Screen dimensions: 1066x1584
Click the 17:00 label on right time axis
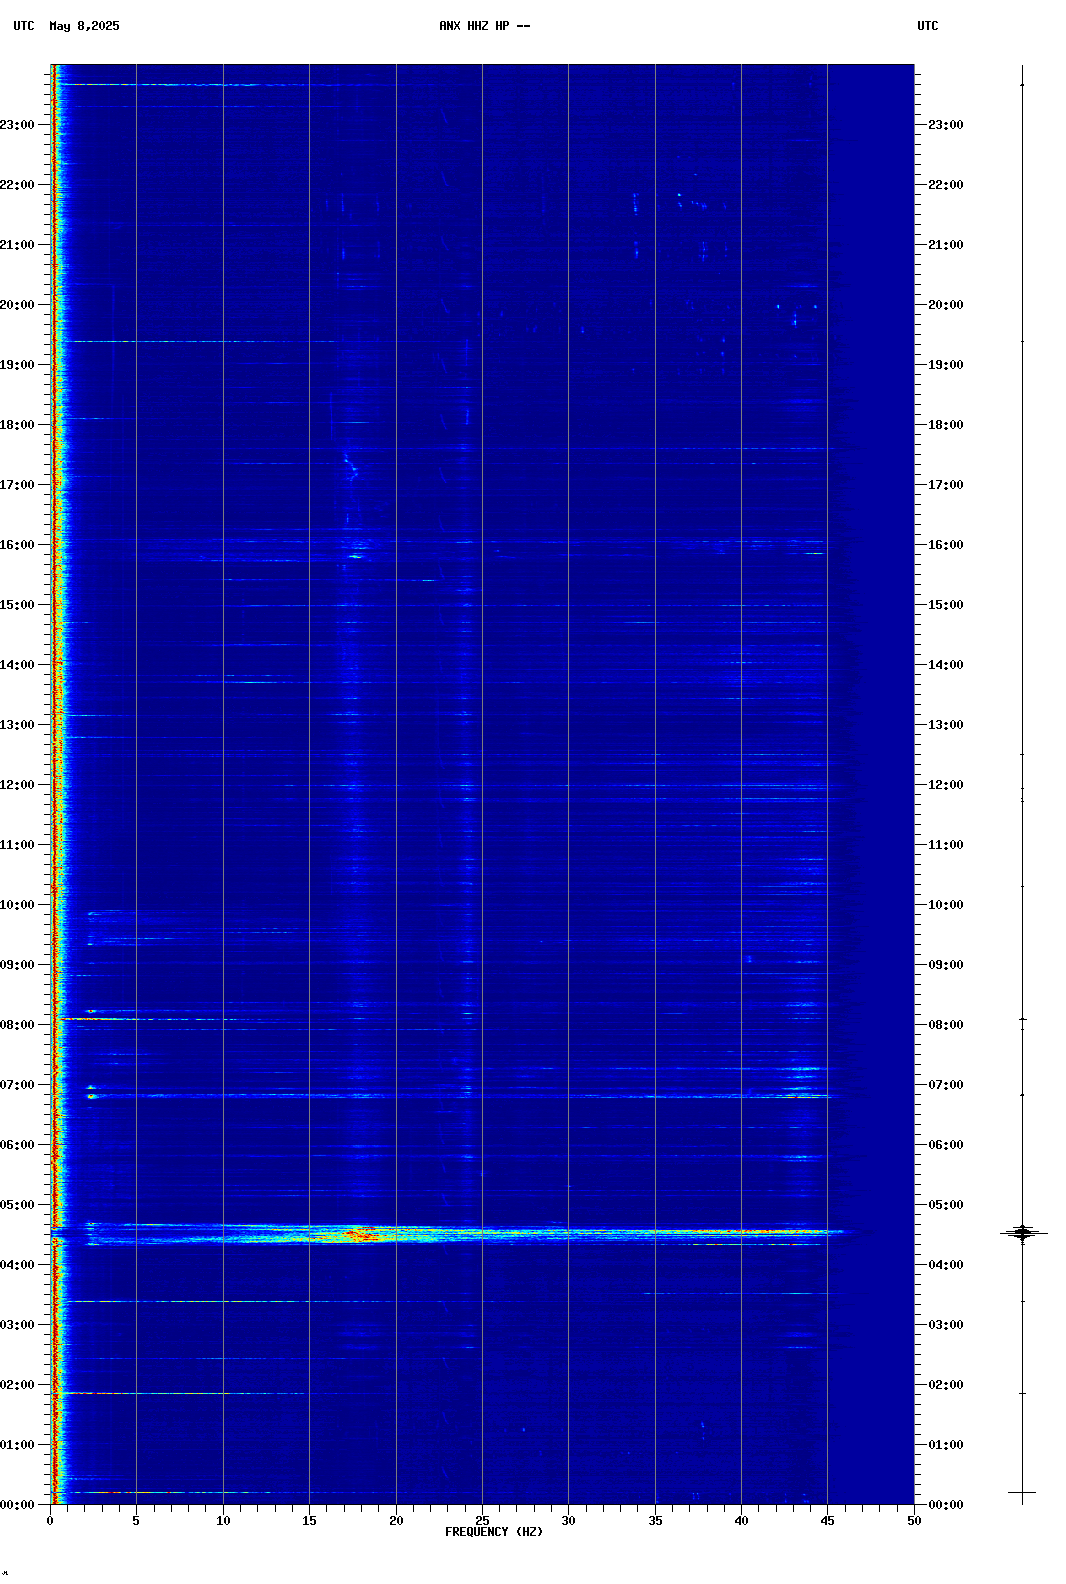pyautogui.click(x=946, y=485)
